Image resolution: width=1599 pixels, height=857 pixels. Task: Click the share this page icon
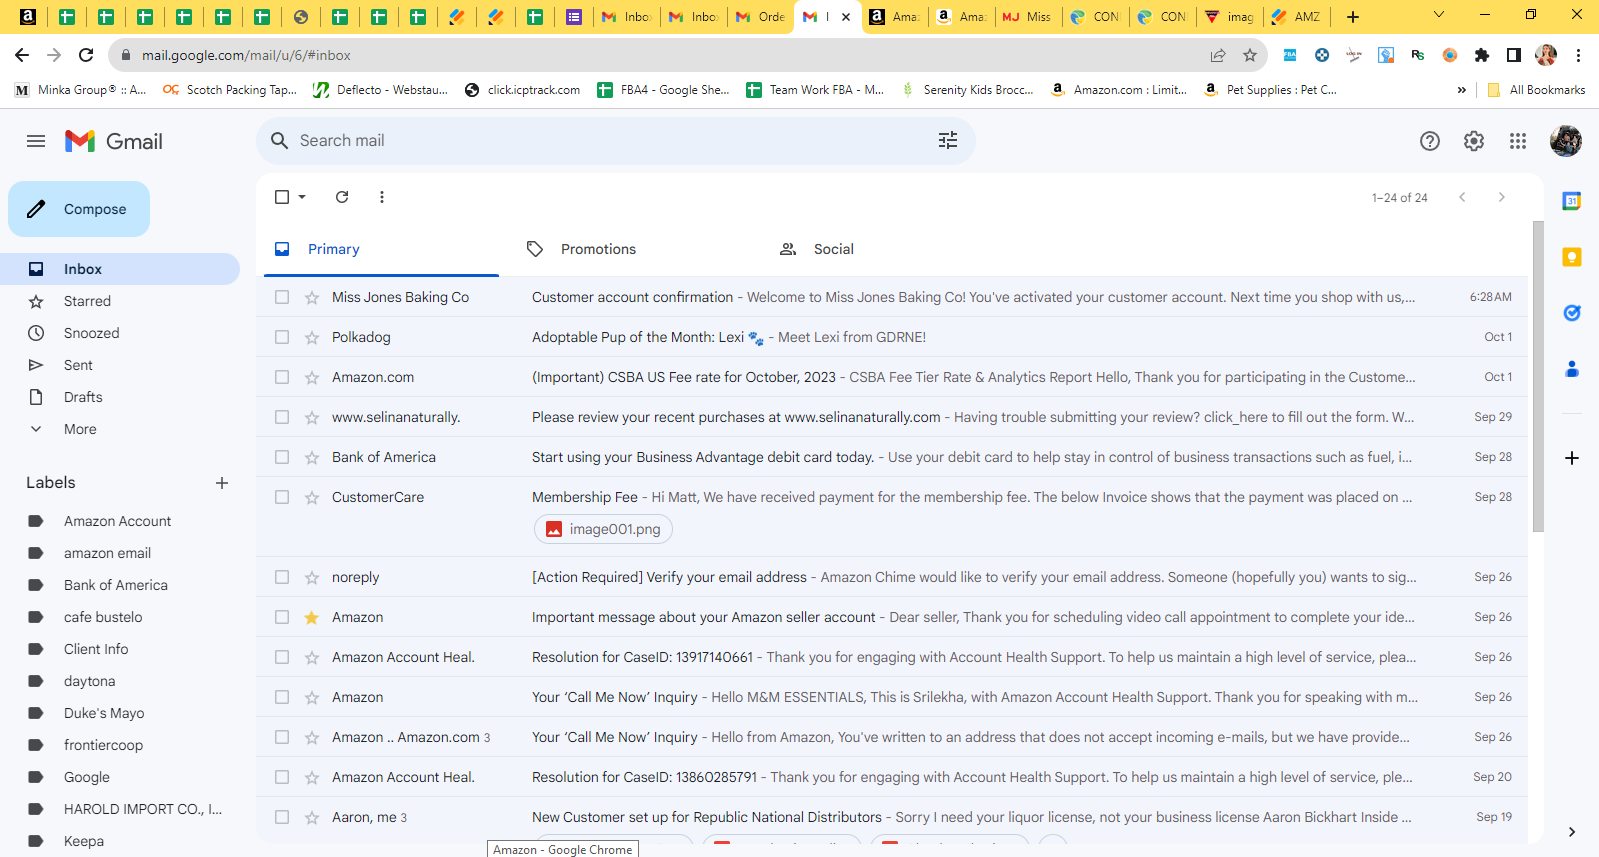click(x=1218, y=55)
